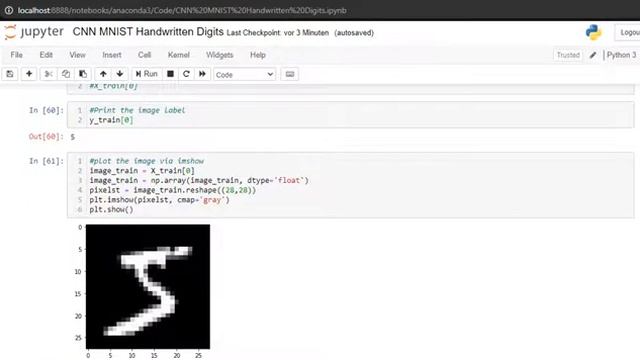Screen dimensions: 640x360
Task: Click the (autosaved) status text
Action: [x=354, y=33]
